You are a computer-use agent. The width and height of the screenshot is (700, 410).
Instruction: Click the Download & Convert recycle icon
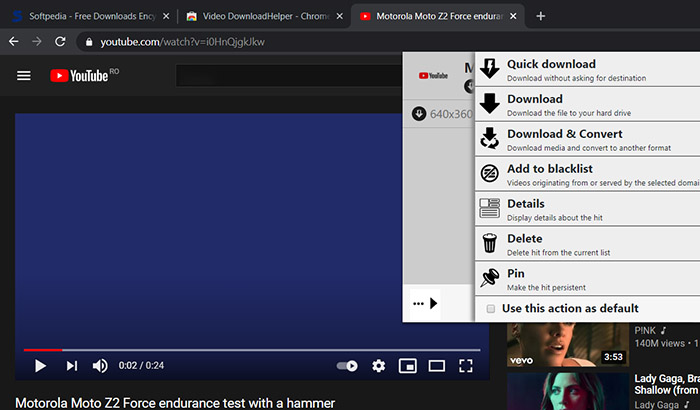[490, 138]
